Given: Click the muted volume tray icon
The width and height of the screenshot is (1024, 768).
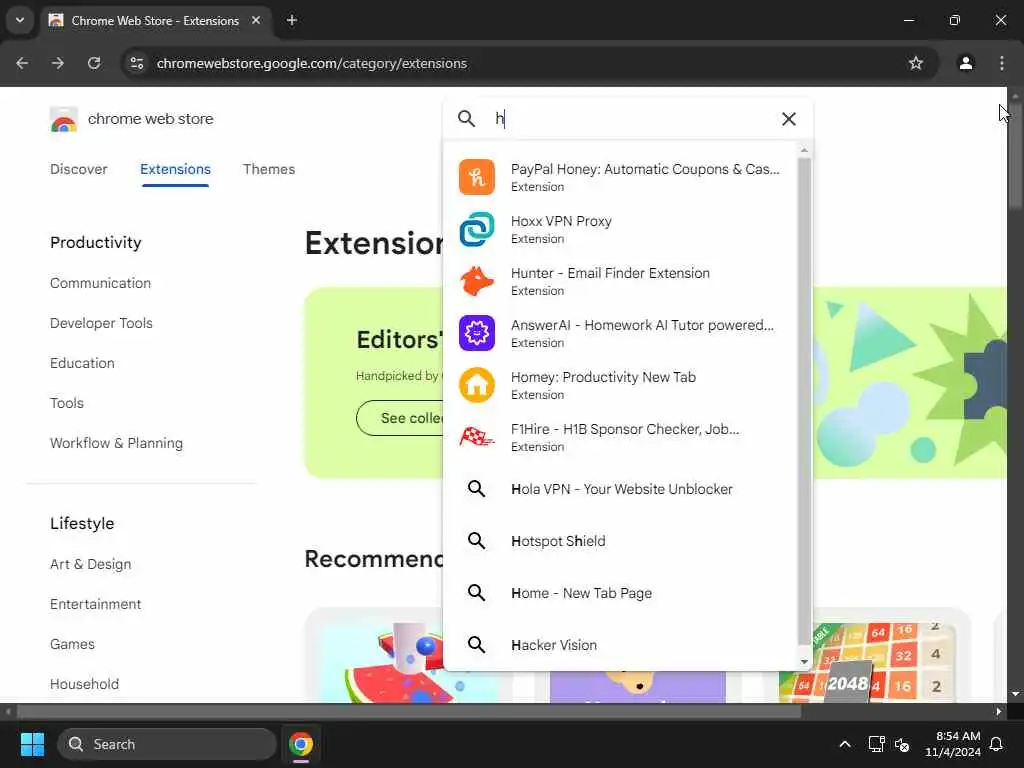Looking at the screenshot, I should (x=902, y=744).
